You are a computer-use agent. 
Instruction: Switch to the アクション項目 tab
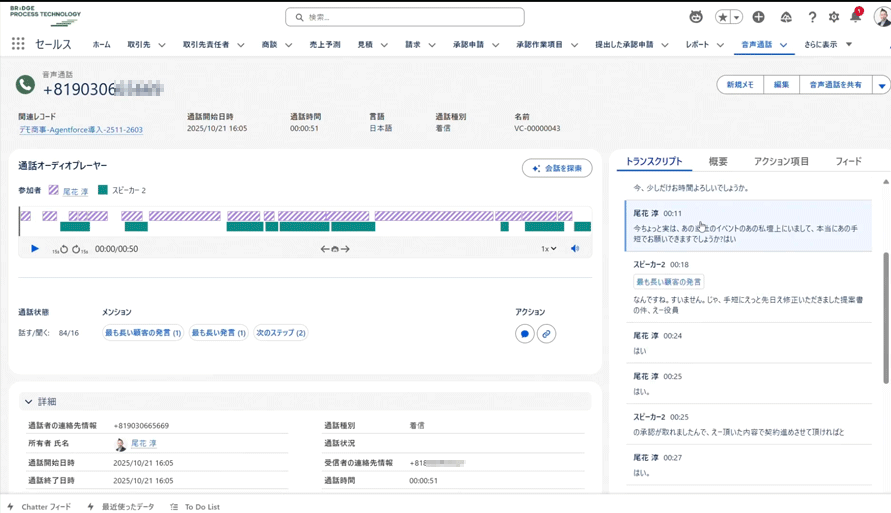click(781, 161)
